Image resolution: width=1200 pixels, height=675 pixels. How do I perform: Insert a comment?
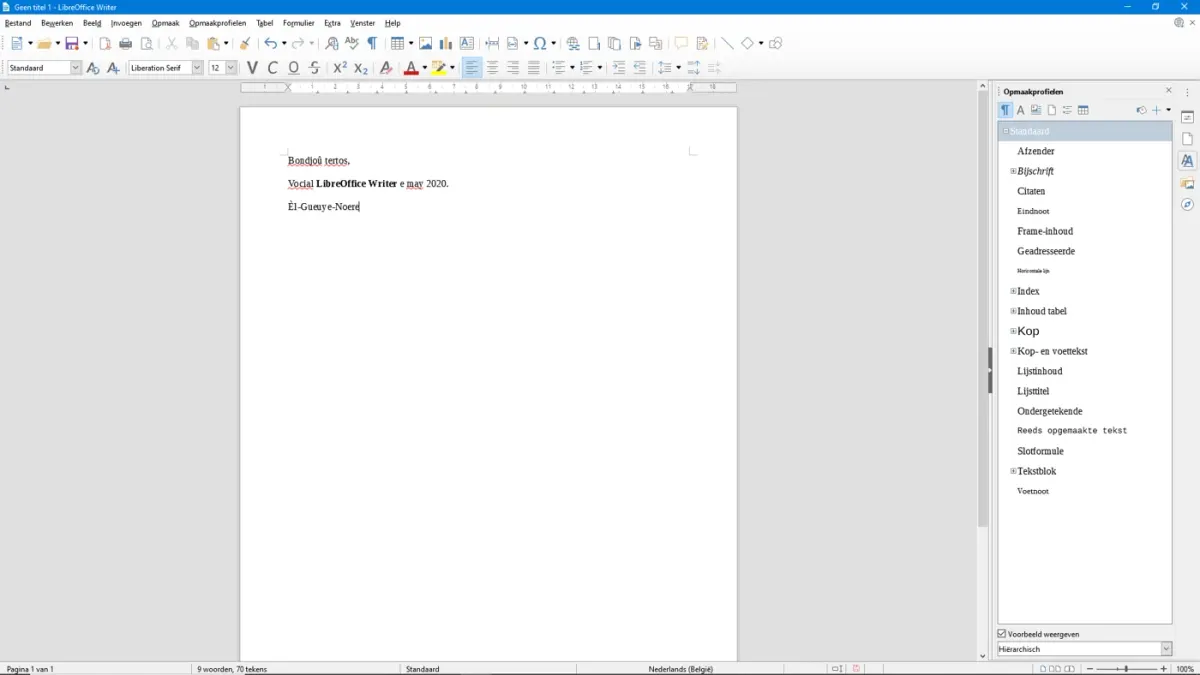[681, 43]
